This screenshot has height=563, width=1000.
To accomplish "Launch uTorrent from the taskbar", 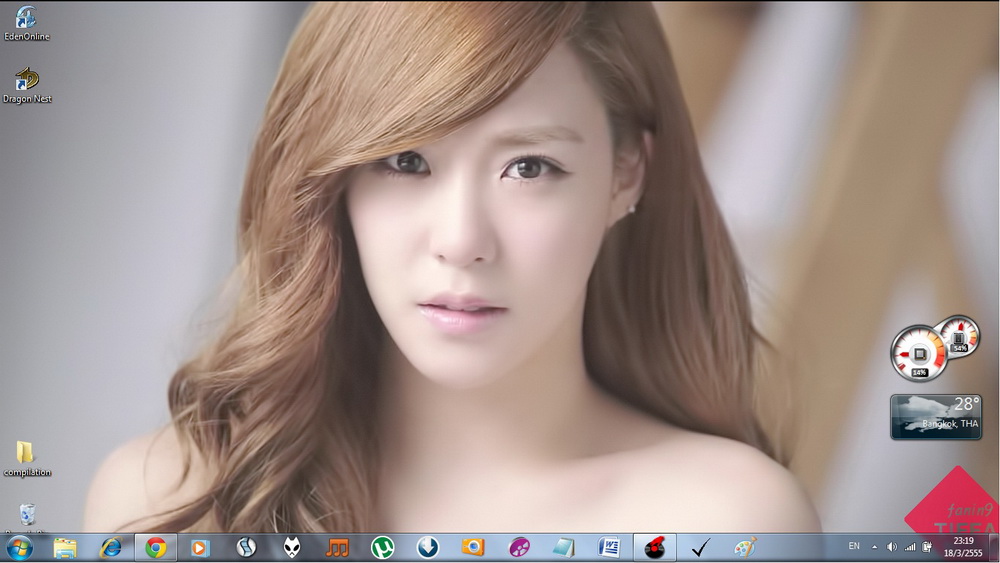I will point(383,548).
